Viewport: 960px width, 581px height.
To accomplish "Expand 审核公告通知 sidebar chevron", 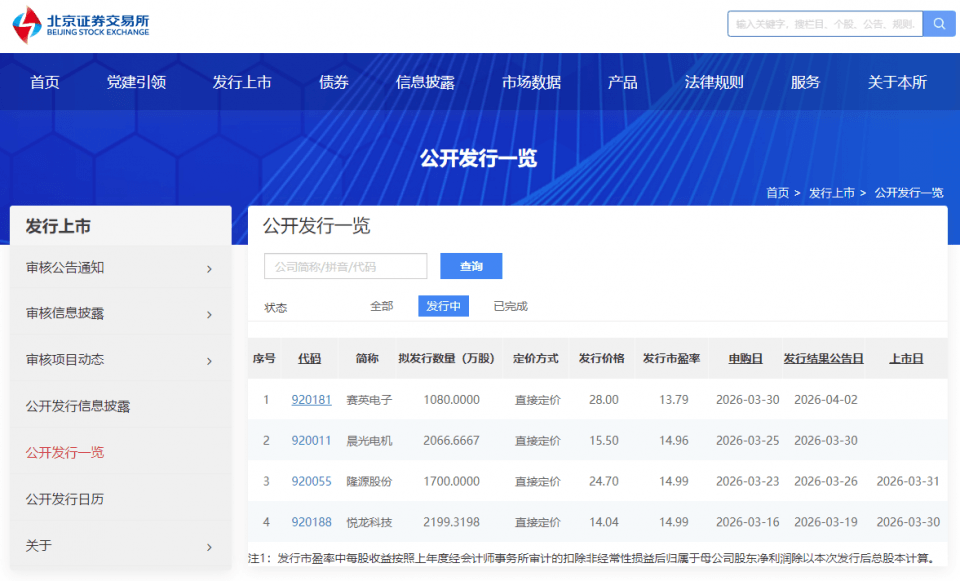I will click(209, 268).
